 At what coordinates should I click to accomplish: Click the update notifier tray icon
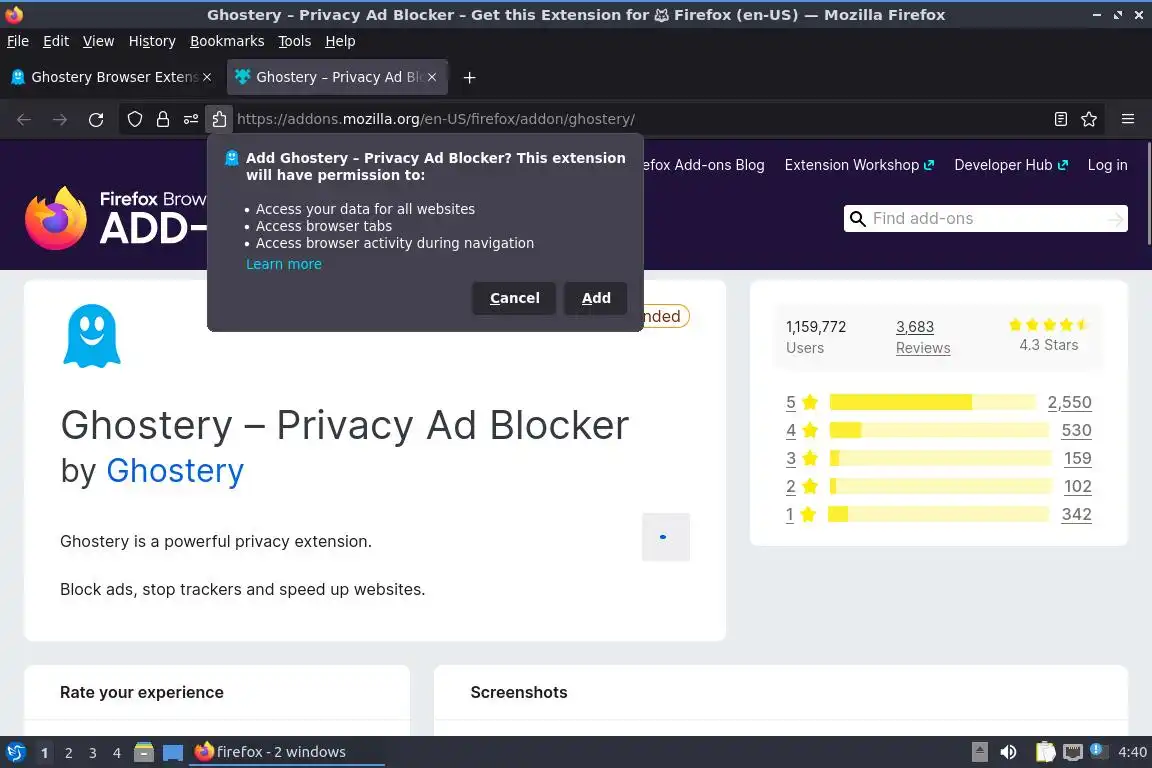[x=1097, y=750]
